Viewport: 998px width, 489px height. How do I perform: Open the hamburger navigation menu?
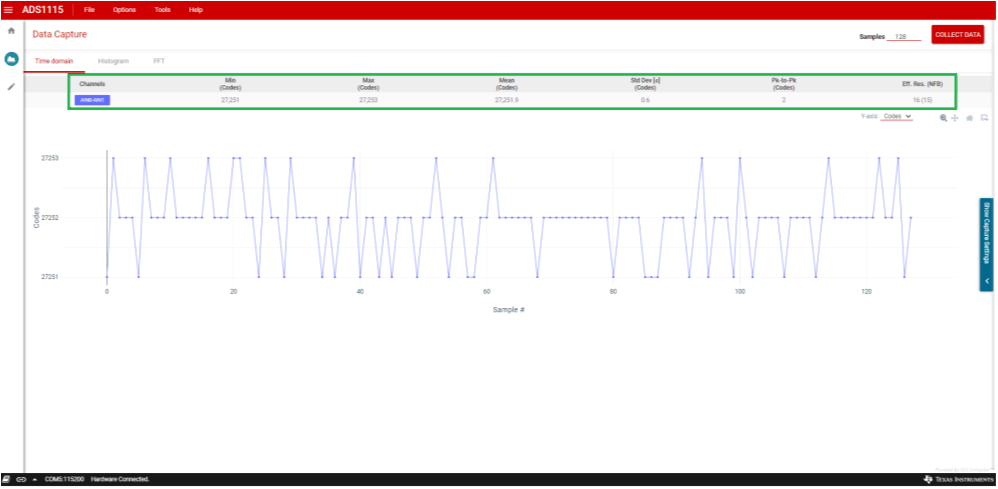8,10
